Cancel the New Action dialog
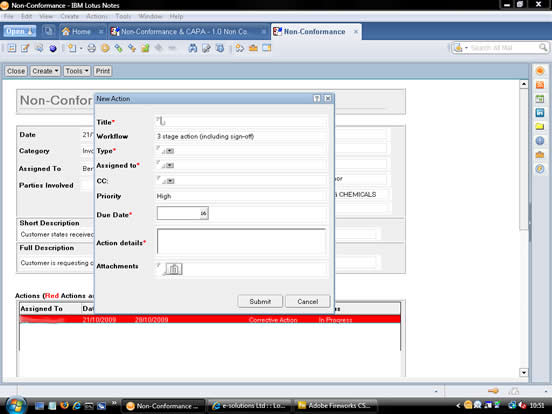 [308, 301]
